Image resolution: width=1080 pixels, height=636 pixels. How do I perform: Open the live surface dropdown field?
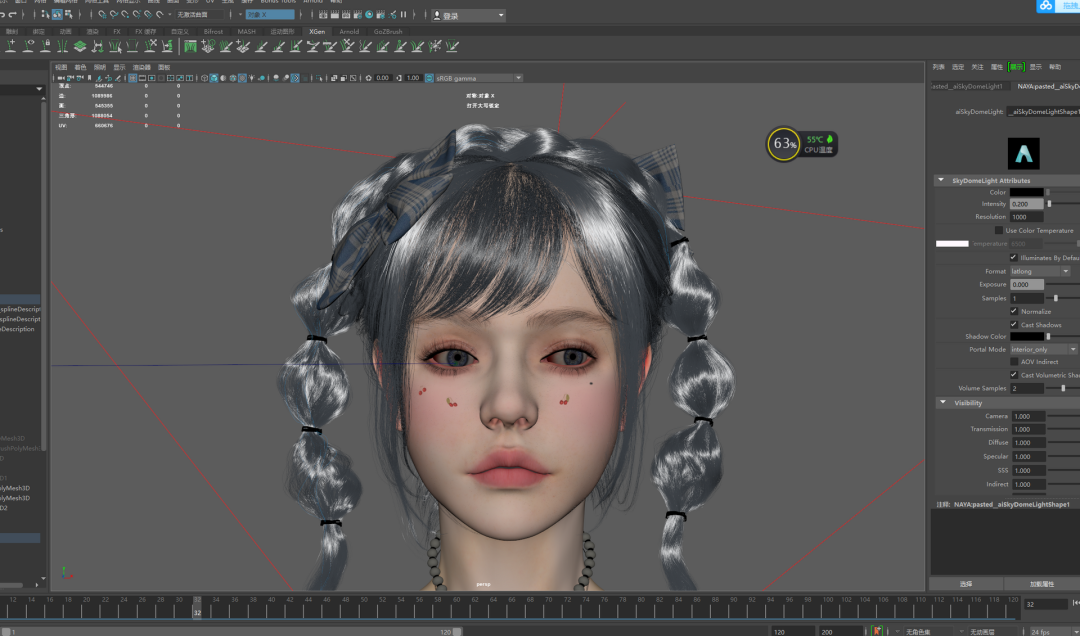(x=199, y=14)
